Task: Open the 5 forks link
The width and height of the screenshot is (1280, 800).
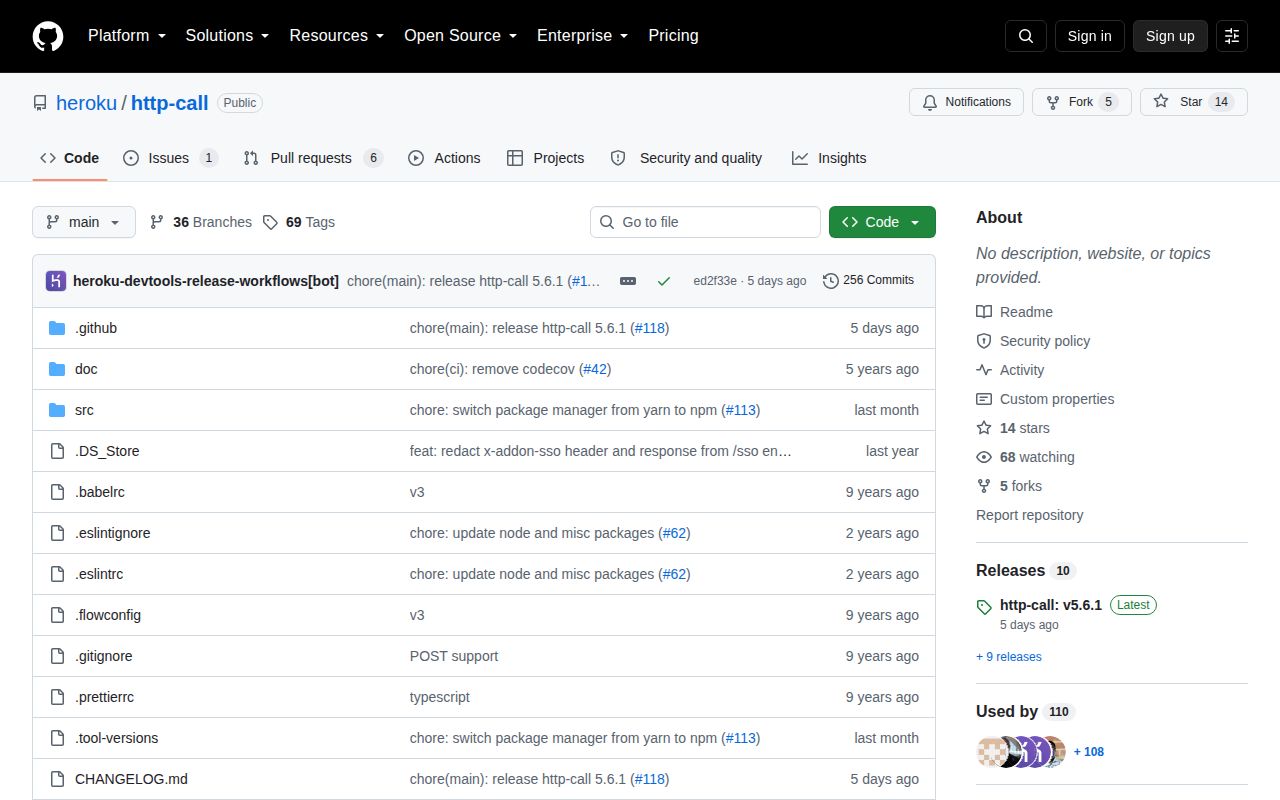Action: [1021, 486]
